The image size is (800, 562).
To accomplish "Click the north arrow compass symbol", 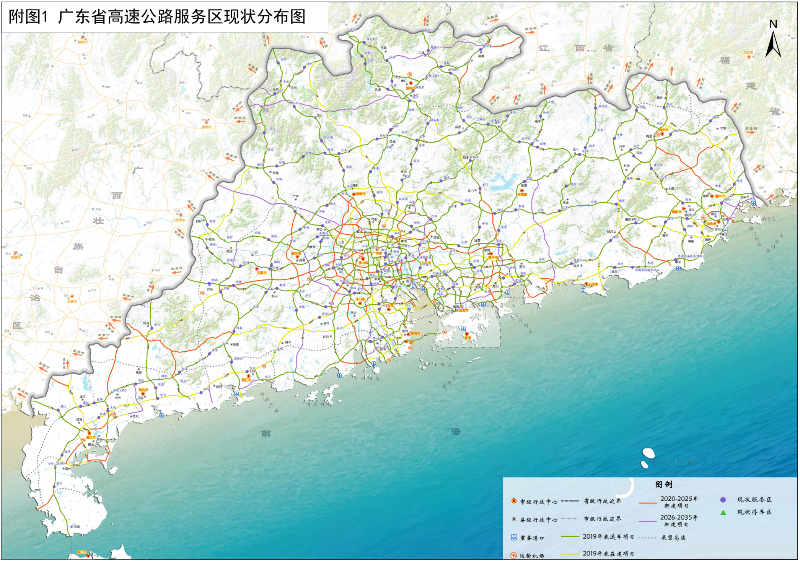I will point(773,42).
